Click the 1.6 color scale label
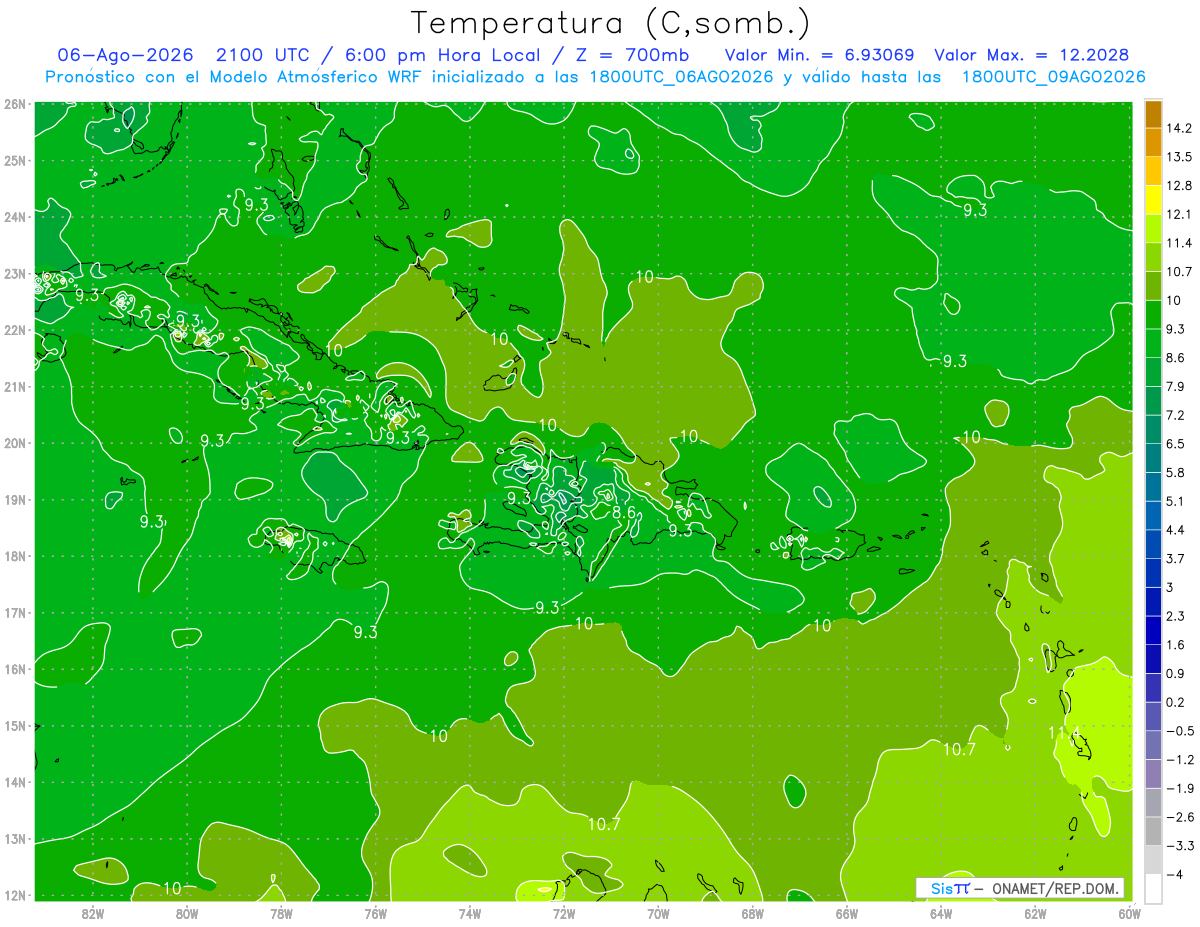 [x=1176, y=644]
